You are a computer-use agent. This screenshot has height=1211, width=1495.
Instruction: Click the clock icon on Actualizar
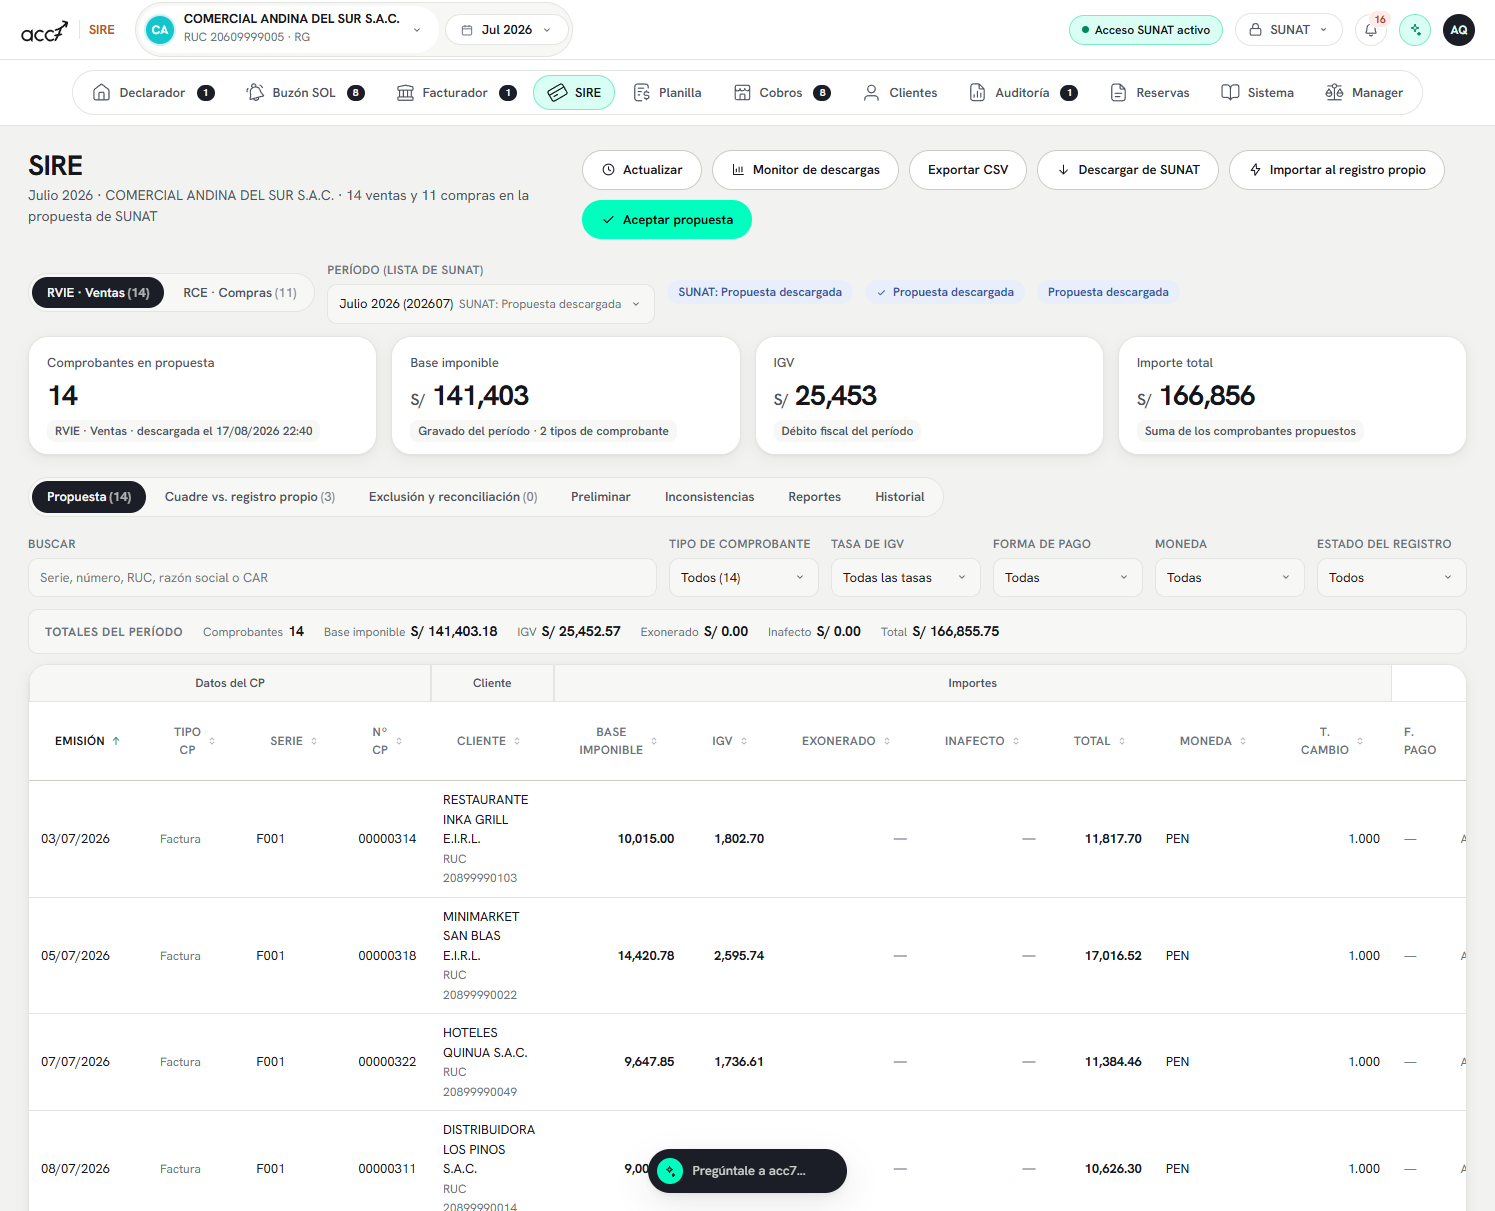pyautogui.click(x=608, y=170)
